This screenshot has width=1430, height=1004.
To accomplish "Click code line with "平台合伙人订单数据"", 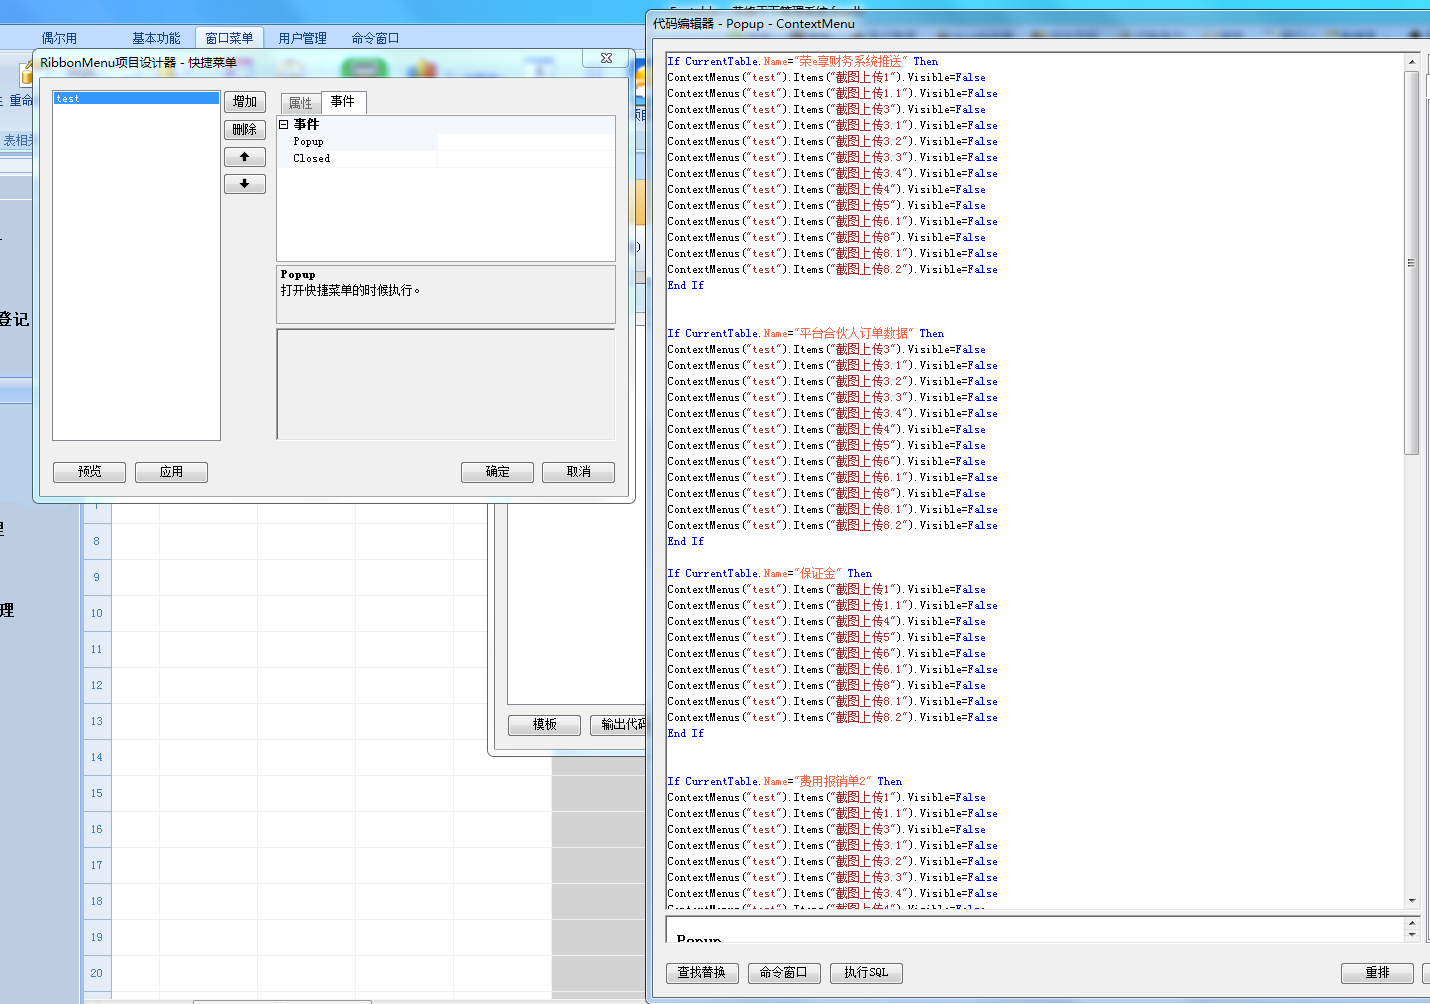I will [x=805, y=334].
